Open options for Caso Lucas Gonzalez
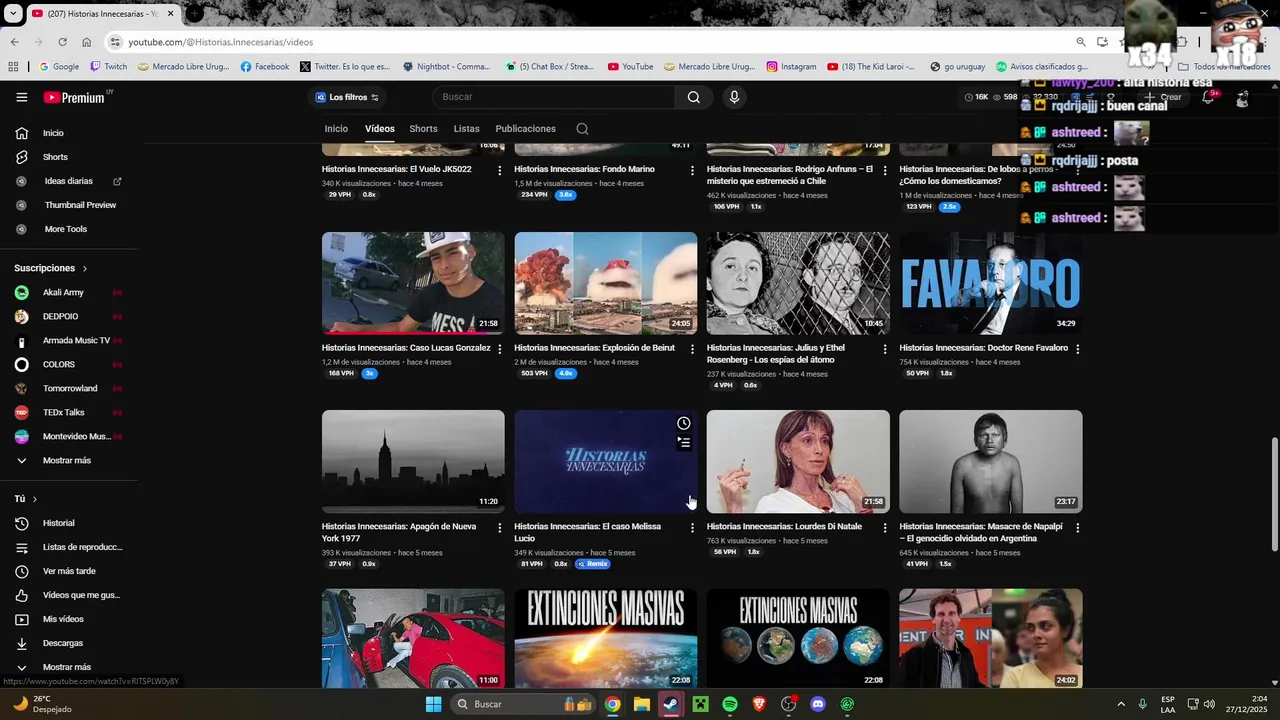 500,349
